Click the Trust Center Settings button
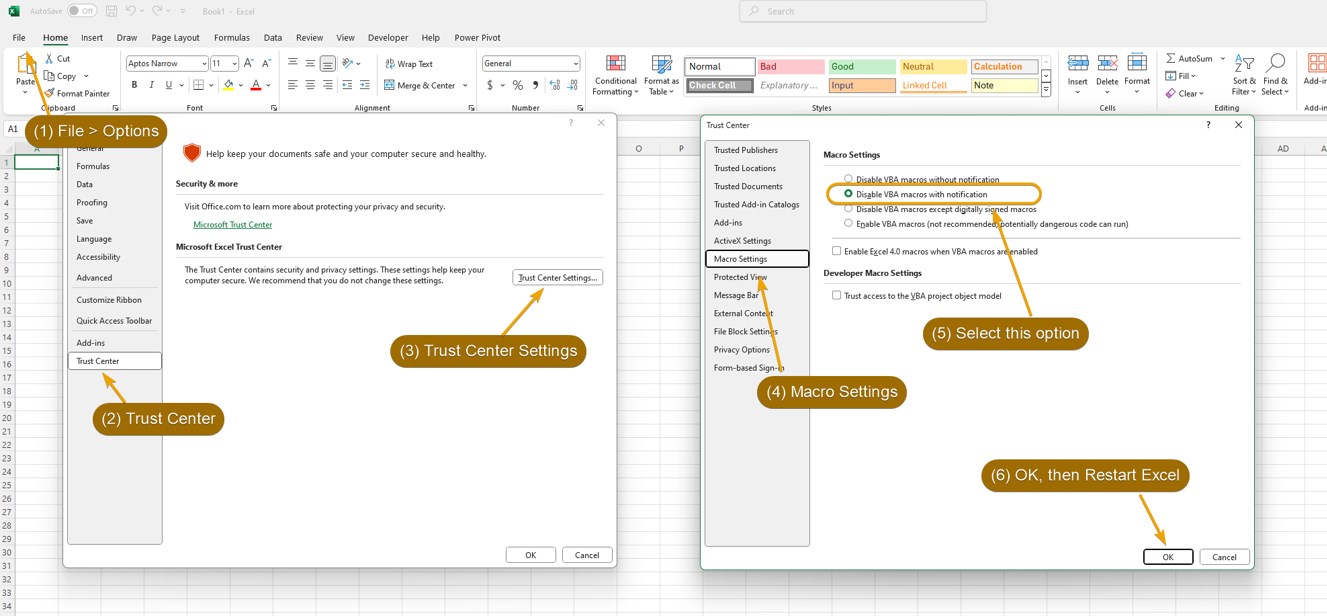This screenshot has height=616, width=1327. pos(557,277)
